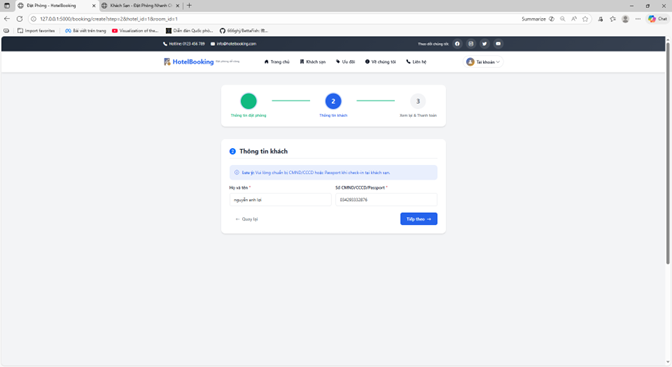Open the Copilot Chat button
This screenshot has width=672, height=367.
[x=657, y=19]
